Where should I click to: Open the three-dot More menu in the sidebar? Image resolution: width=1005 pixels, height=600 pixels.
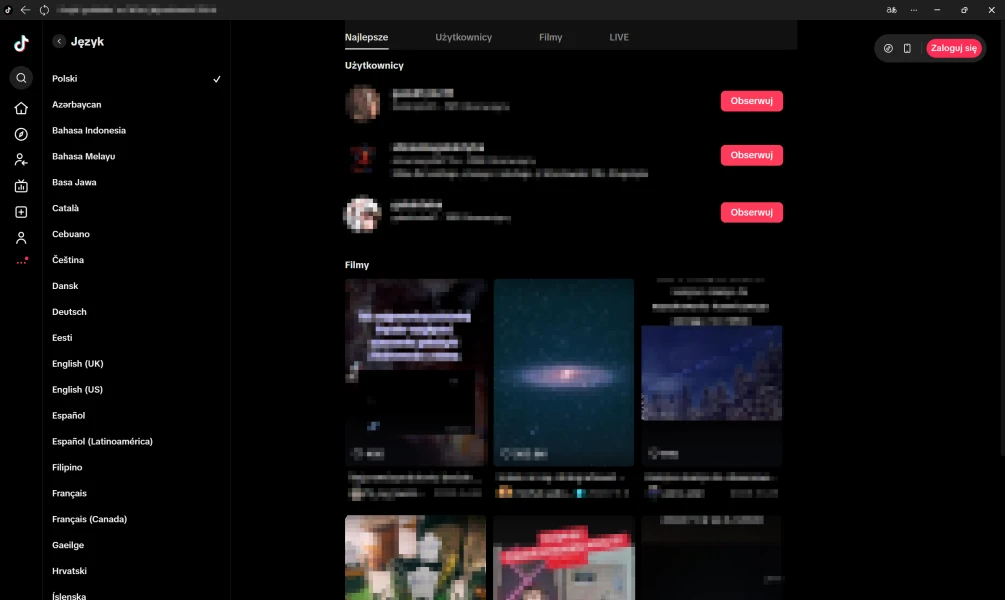(x=21, y=262)
